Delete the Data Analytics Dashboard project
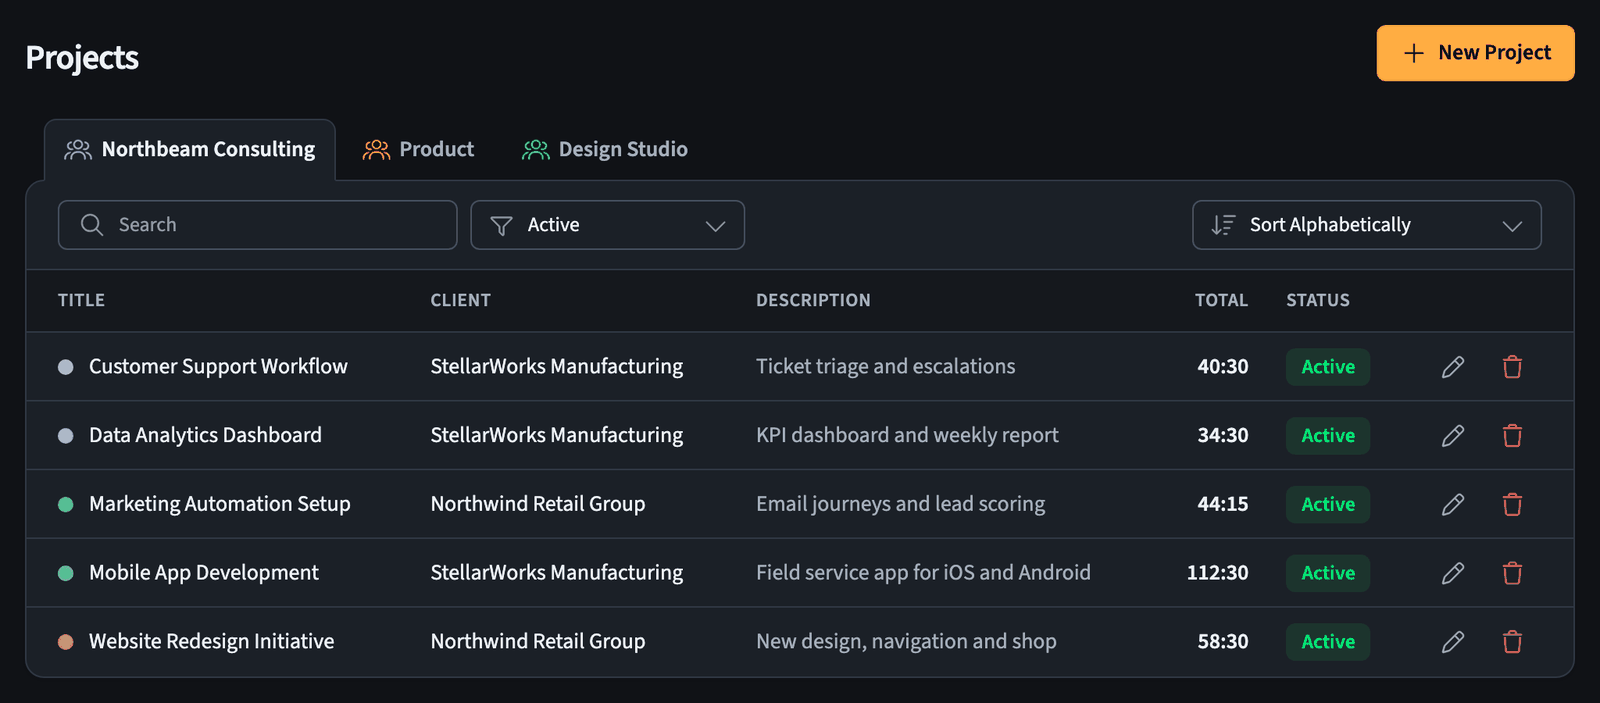 (x=1512, y=436)
